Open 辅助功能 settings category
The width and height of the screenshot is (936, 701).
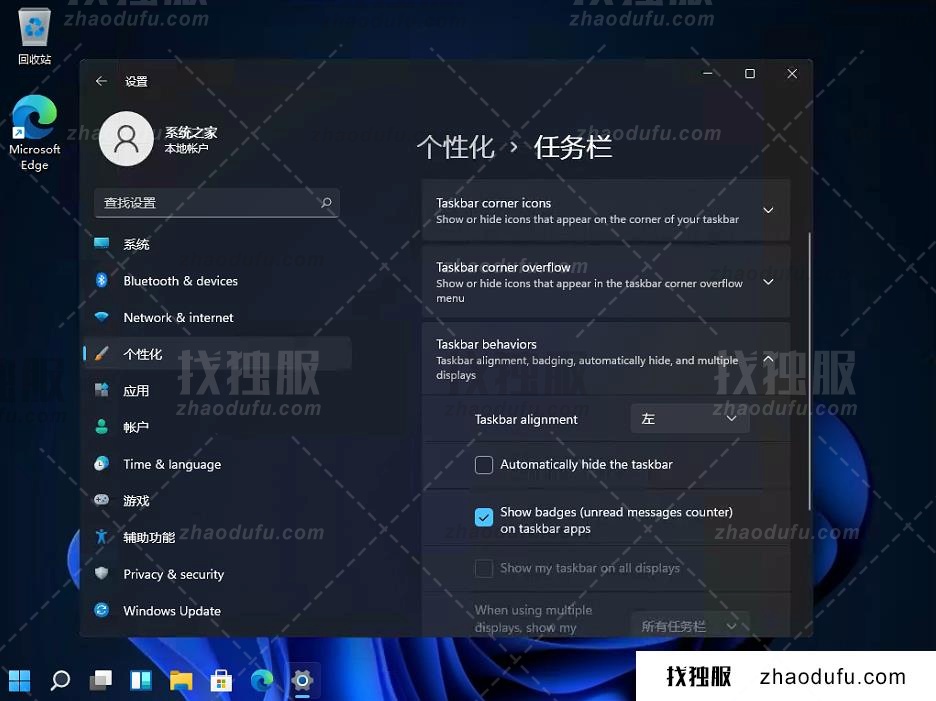217,537
